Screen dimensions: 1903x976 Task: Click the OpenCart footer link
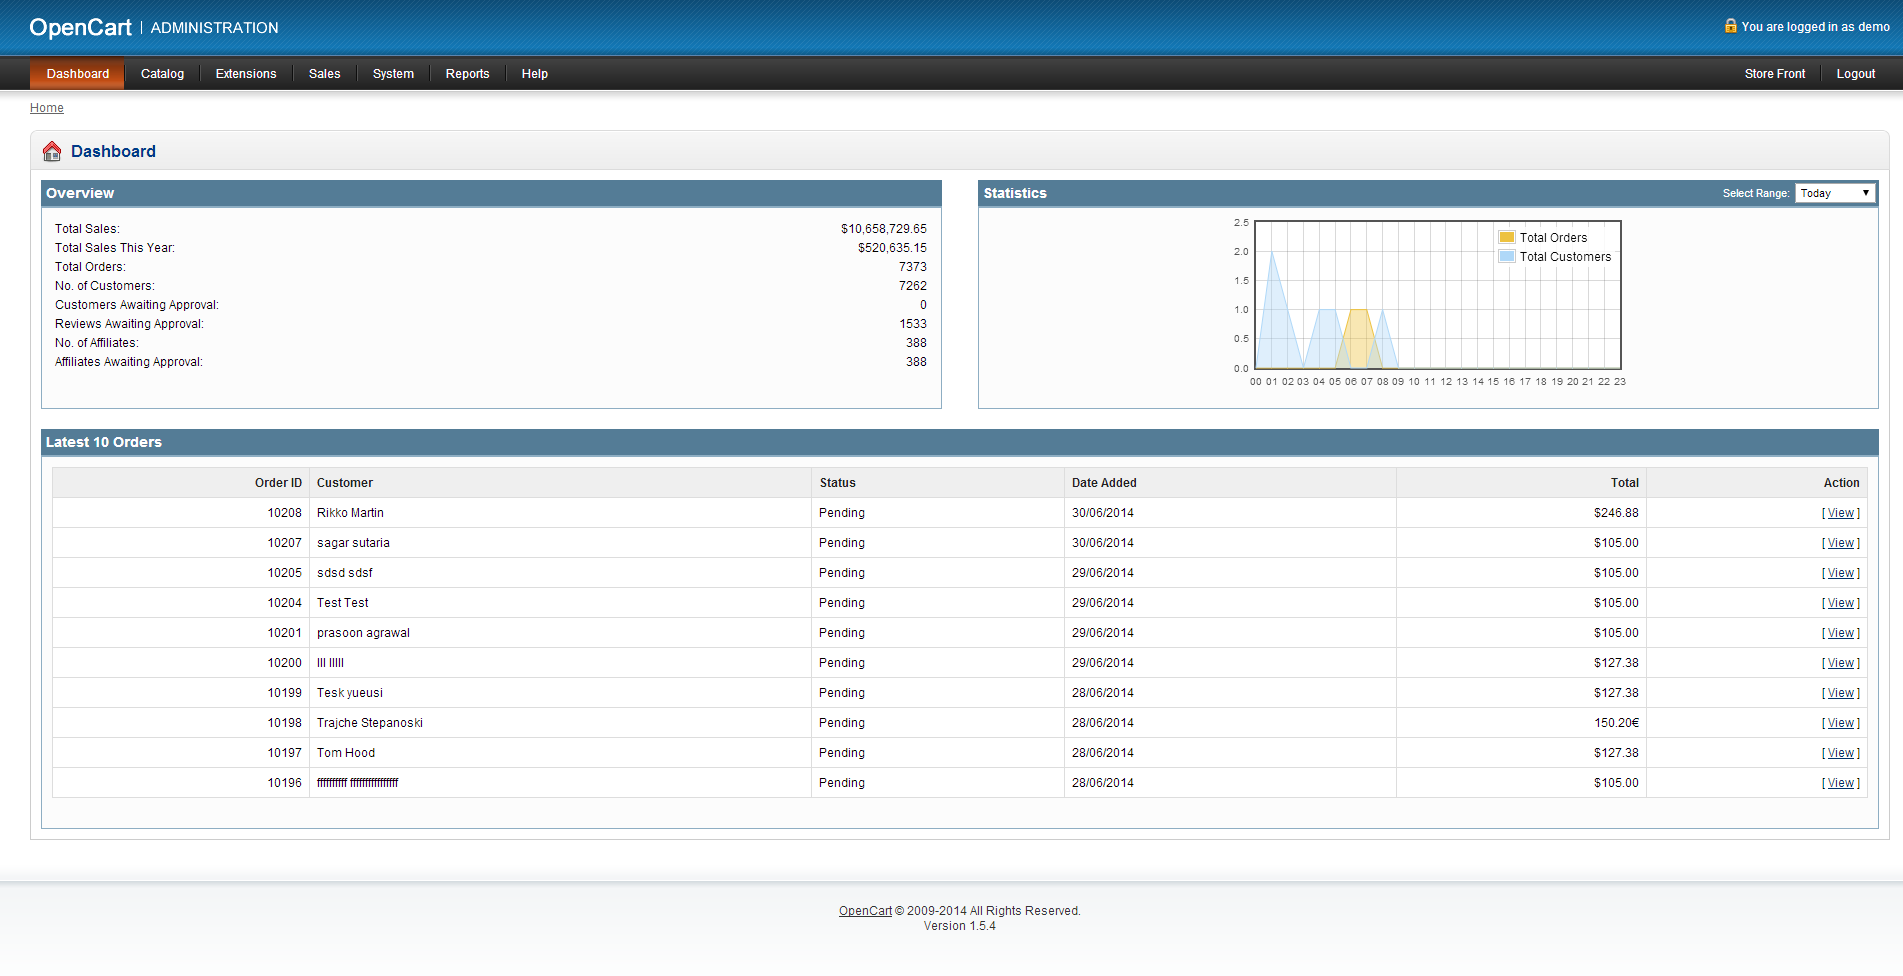865,911
